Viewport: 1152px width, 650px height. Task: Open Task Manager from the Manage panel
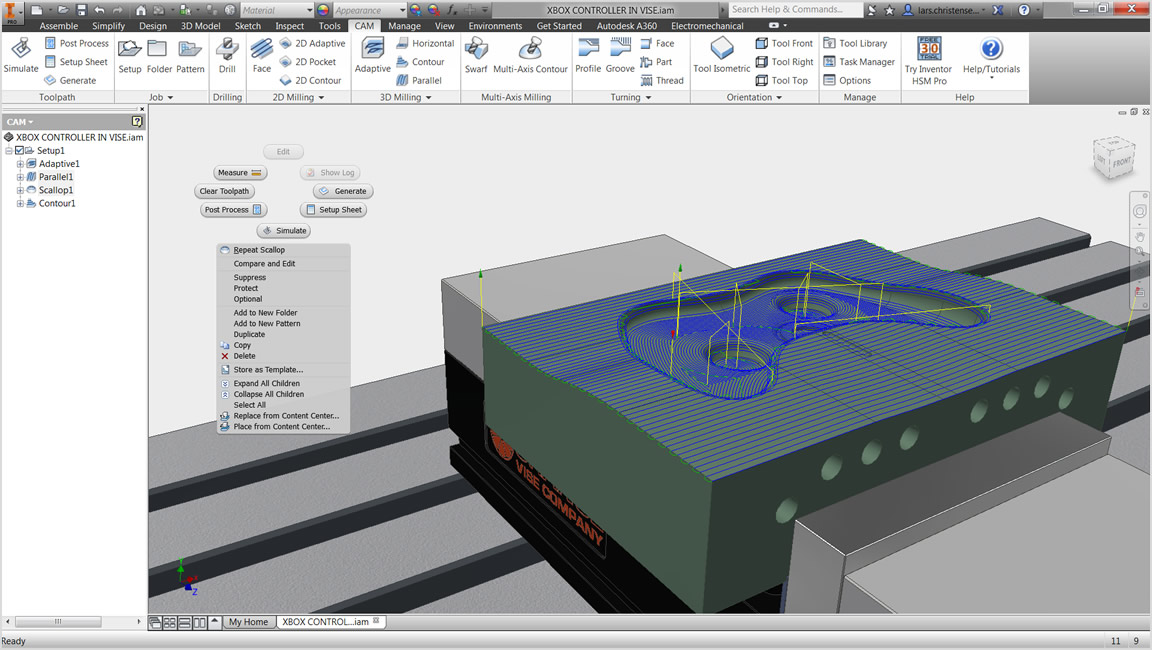click(x=858, y=62)
